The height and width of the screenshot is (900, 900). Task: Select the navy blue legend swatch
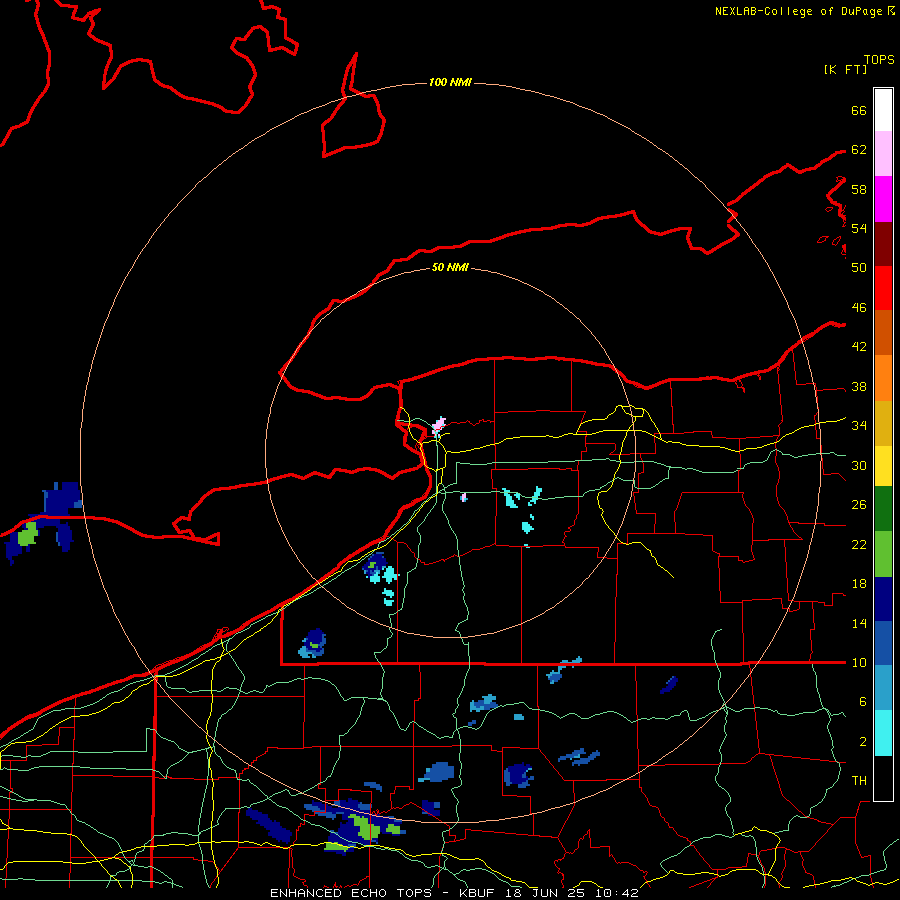click(x=883, y=599)
